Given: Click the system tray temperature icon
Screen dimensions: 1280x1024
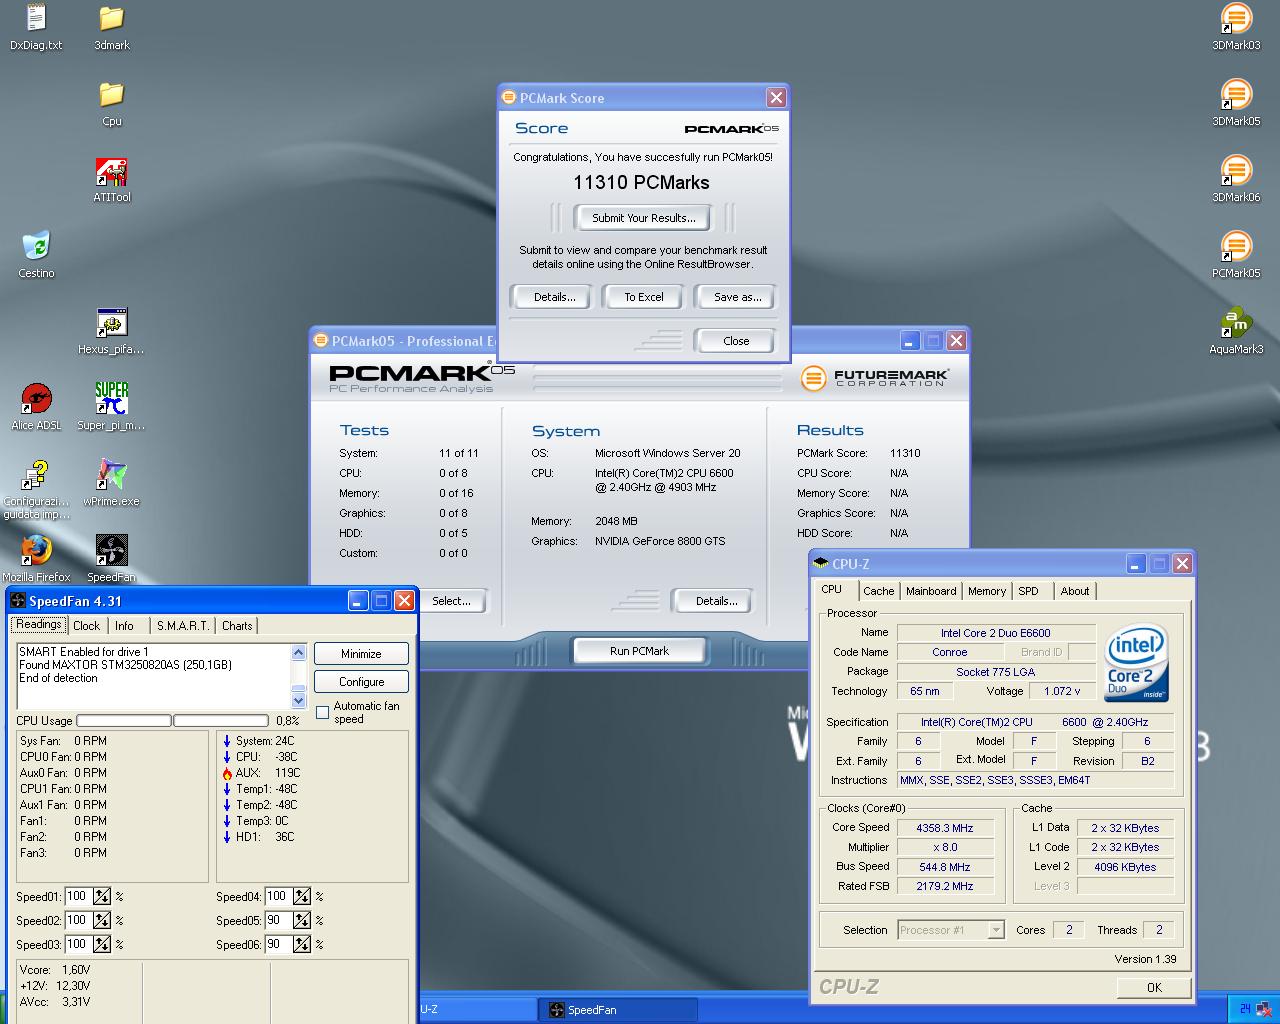Looking at the screenshot, I should pyautogui.click(x=1244, y=1009).
